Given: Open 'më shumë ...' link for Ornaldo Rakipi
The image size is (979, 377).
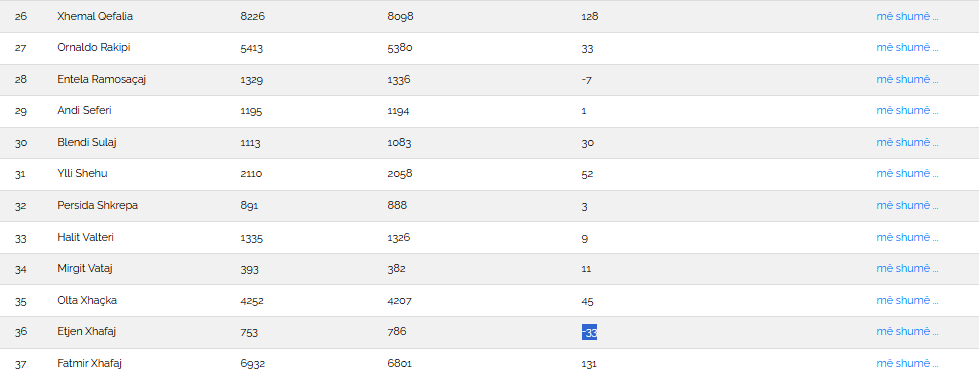Looking at the screenshot, I should [x=907, y=48].
